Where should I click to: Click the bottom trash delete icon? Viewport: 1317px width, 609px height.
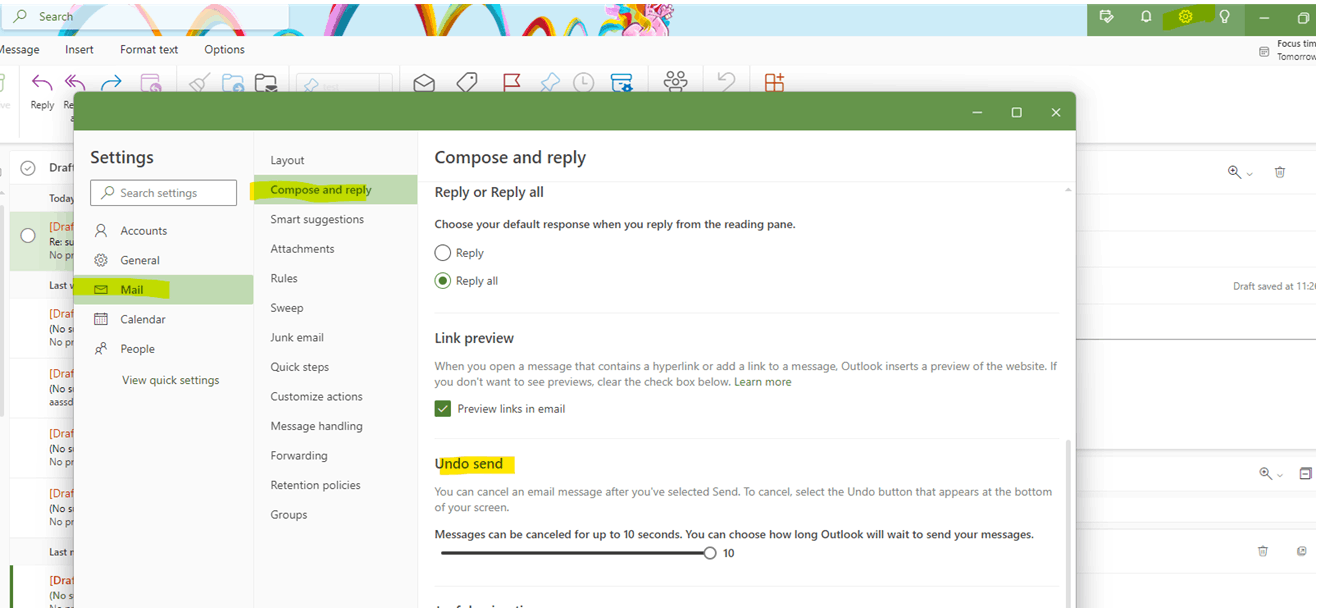tap(1263, 551)
